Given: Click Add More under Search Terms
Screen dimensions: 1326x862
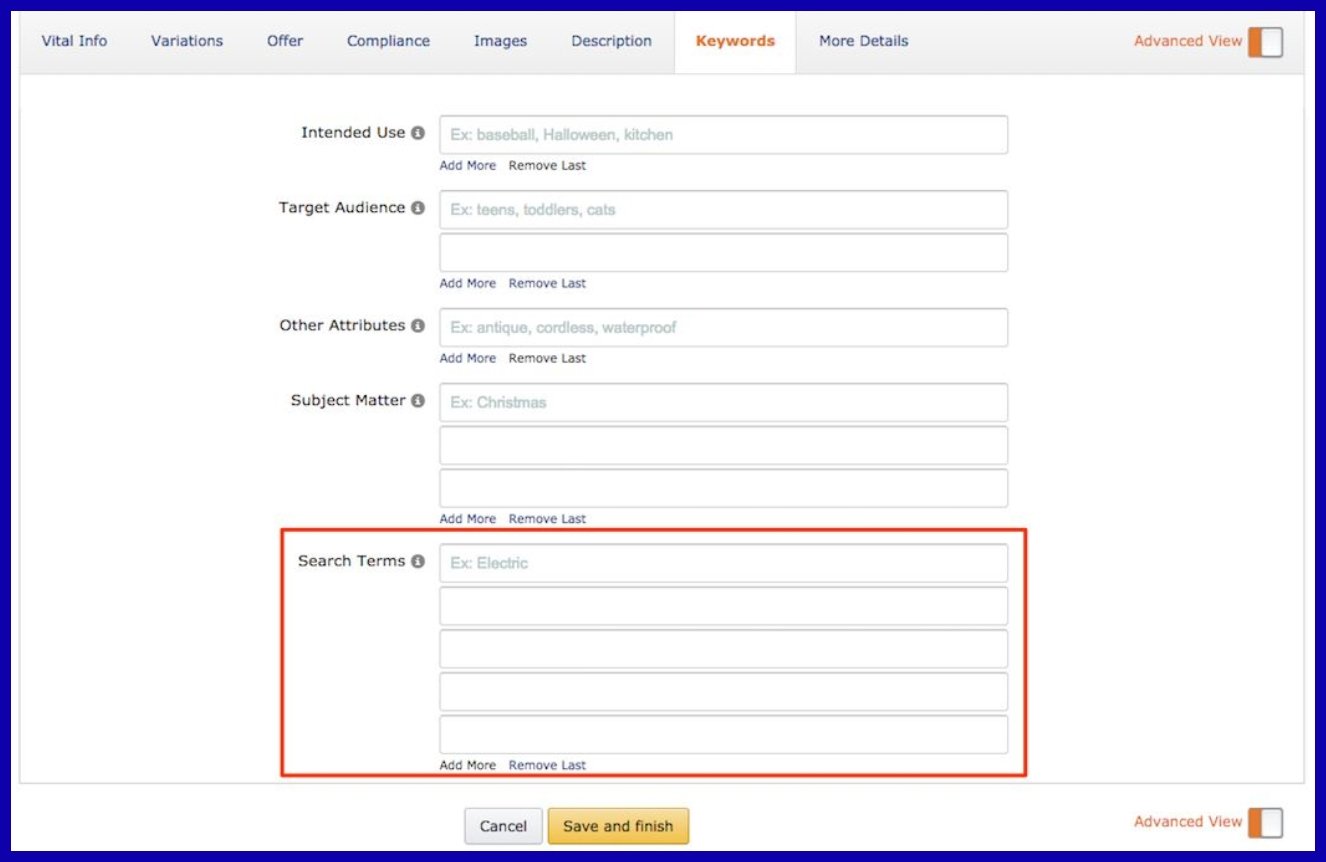Looking at the screenshot, I should tap(467, 765).
